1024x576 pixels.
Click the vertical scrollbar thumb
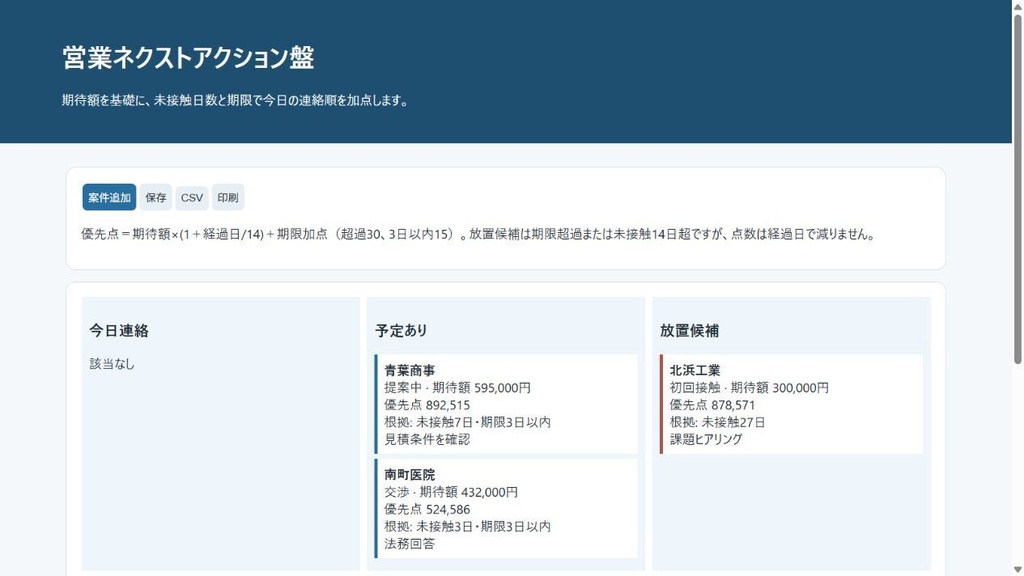click(1017, 189)
